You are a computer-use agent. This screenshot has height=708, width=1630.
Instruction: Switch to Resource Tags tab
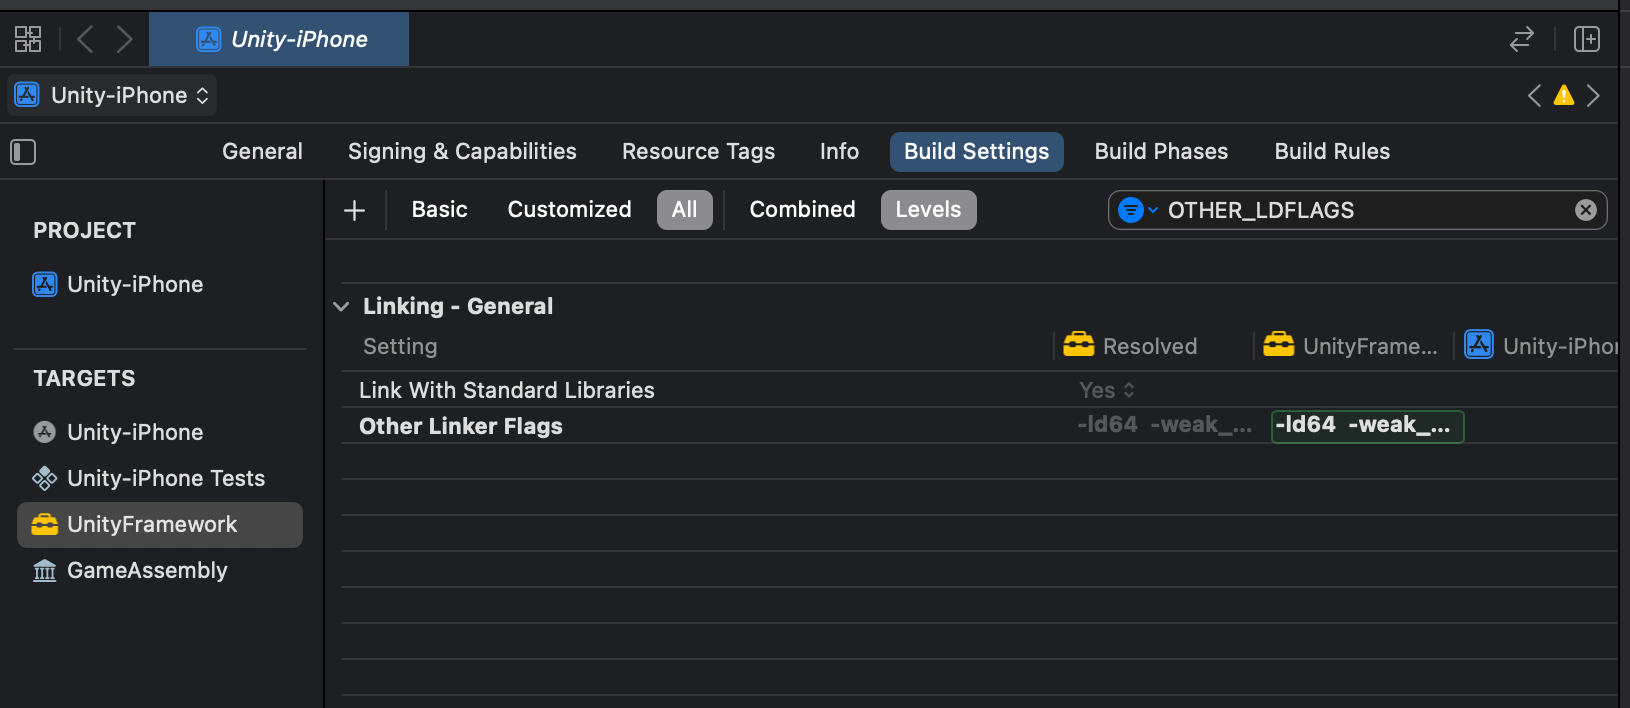click(x=698, y=151)
